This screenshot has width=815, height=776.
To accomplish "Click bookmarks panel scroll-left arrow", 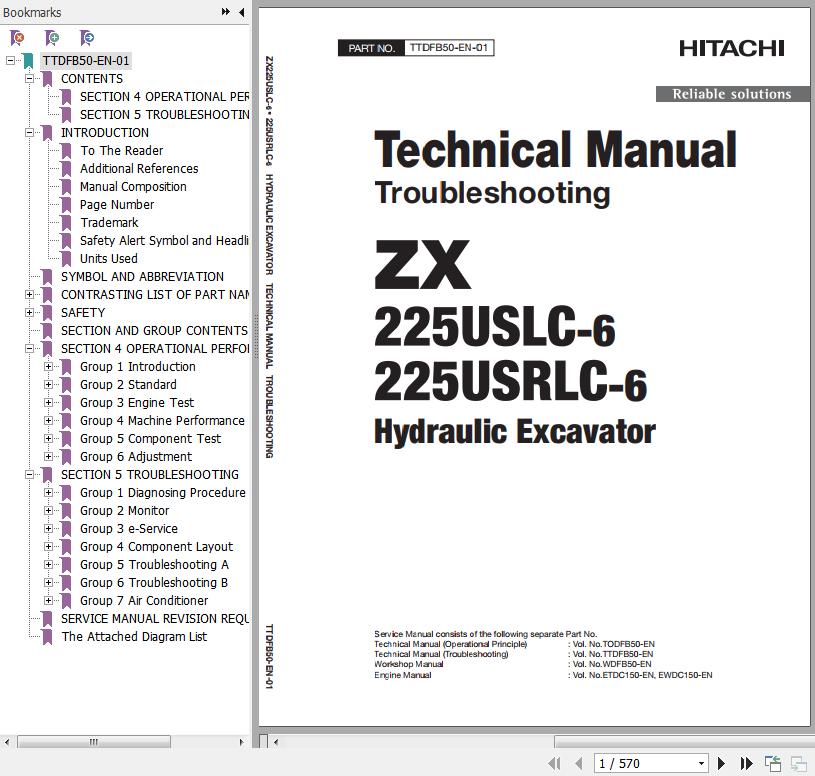I will (x=7, y=742).
